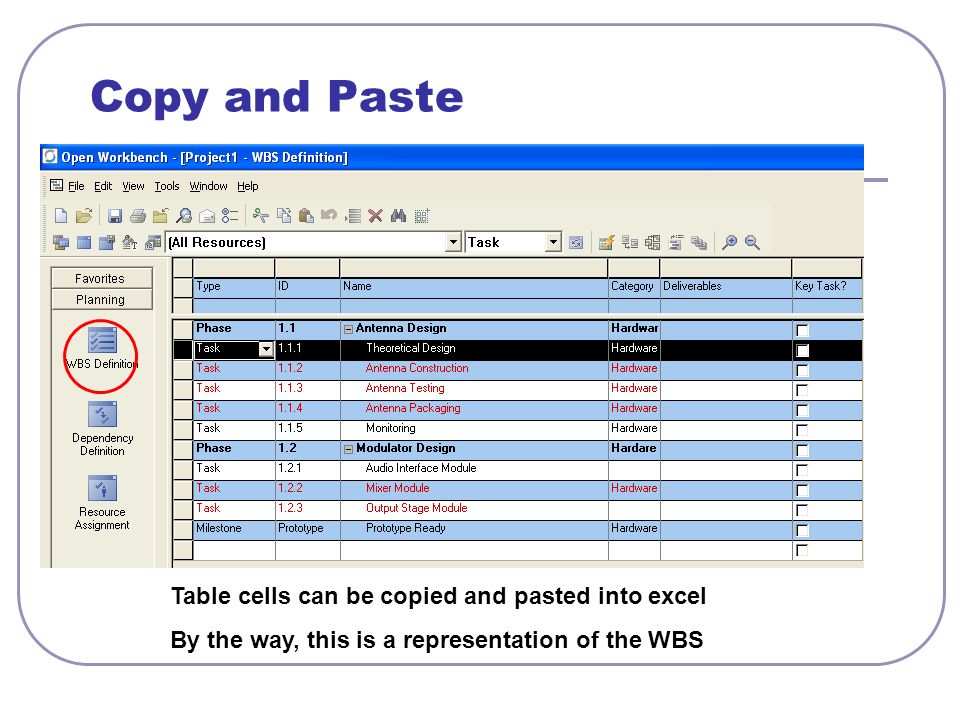The width and height of the screenshot is (960, 720).
Task: Click the Name column header
Action: point(474,287)
